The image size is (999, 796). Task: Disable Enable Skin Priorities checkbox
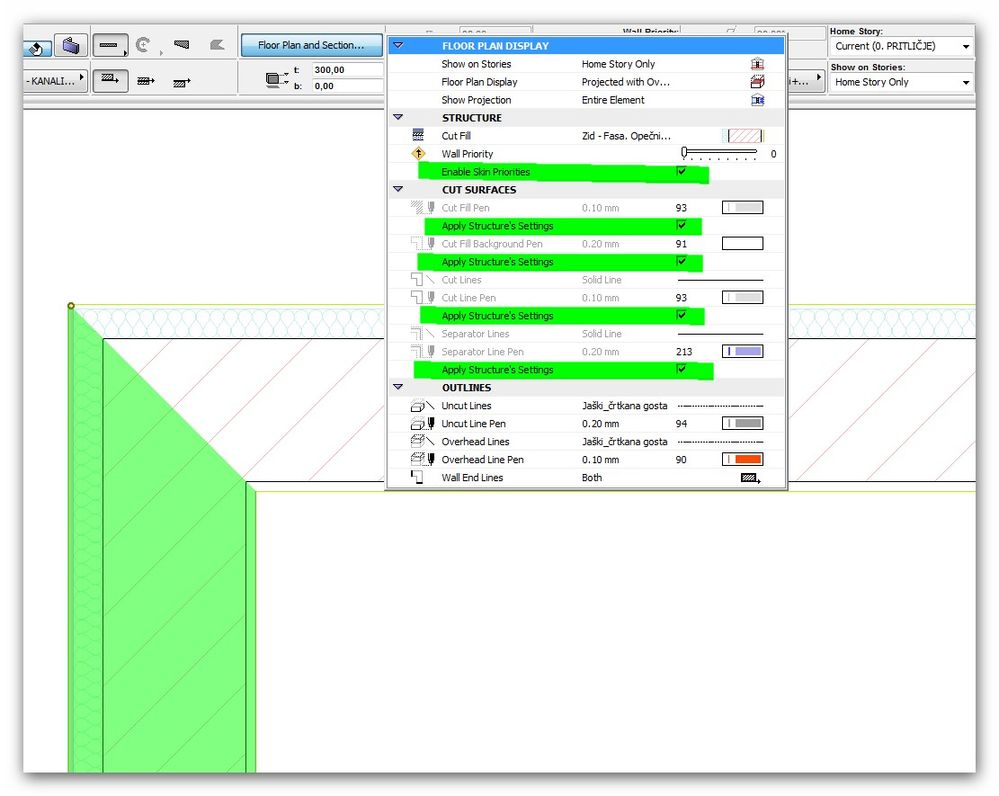(x=681, y=171)
